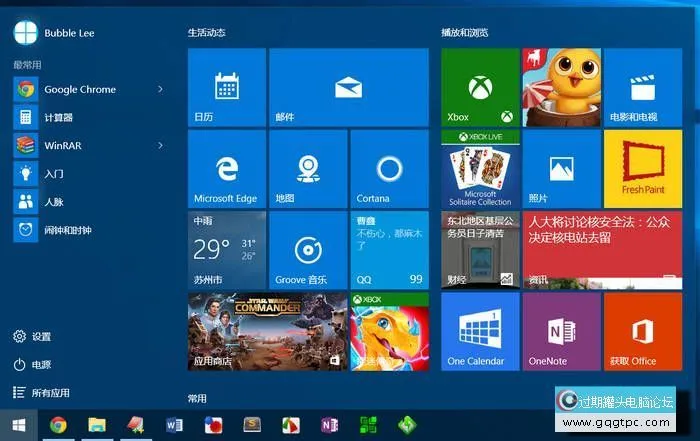Open the Microsoft Solitaire Collection tile
This screenshot has height=441, width=700.
click(479, 168)
